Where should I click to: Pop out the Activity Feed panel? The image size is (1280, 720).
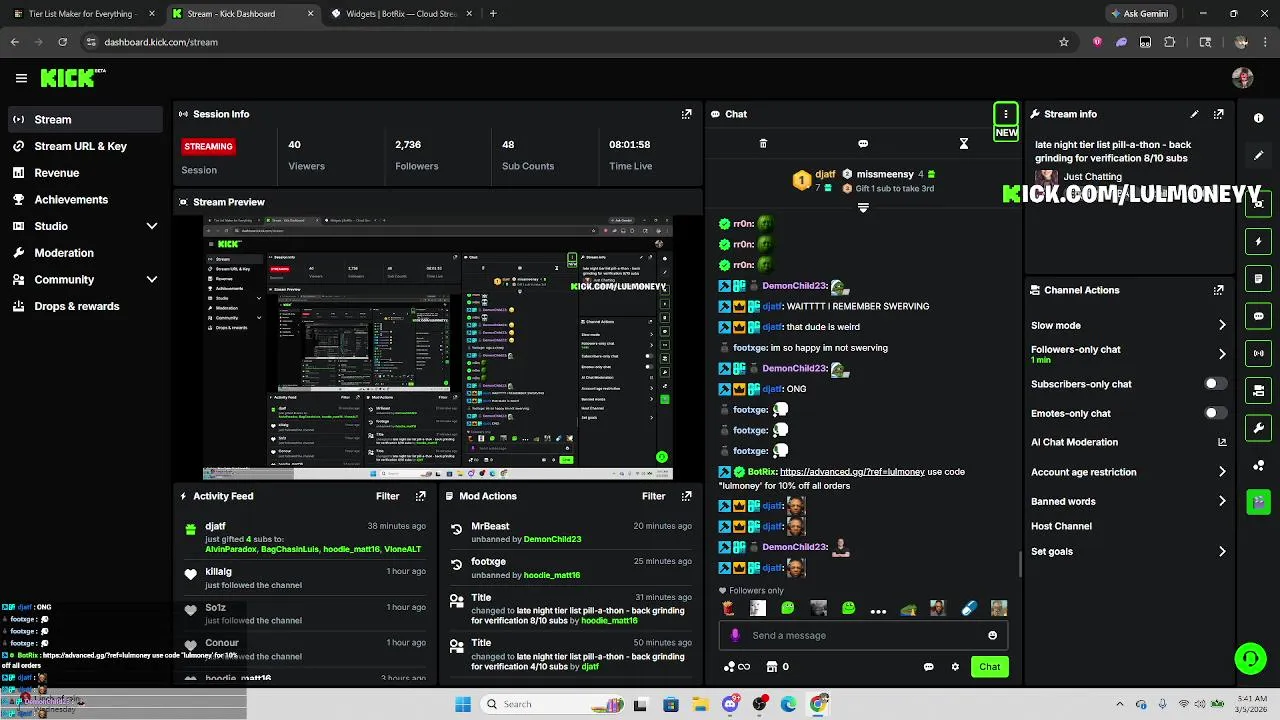(421, 496)
